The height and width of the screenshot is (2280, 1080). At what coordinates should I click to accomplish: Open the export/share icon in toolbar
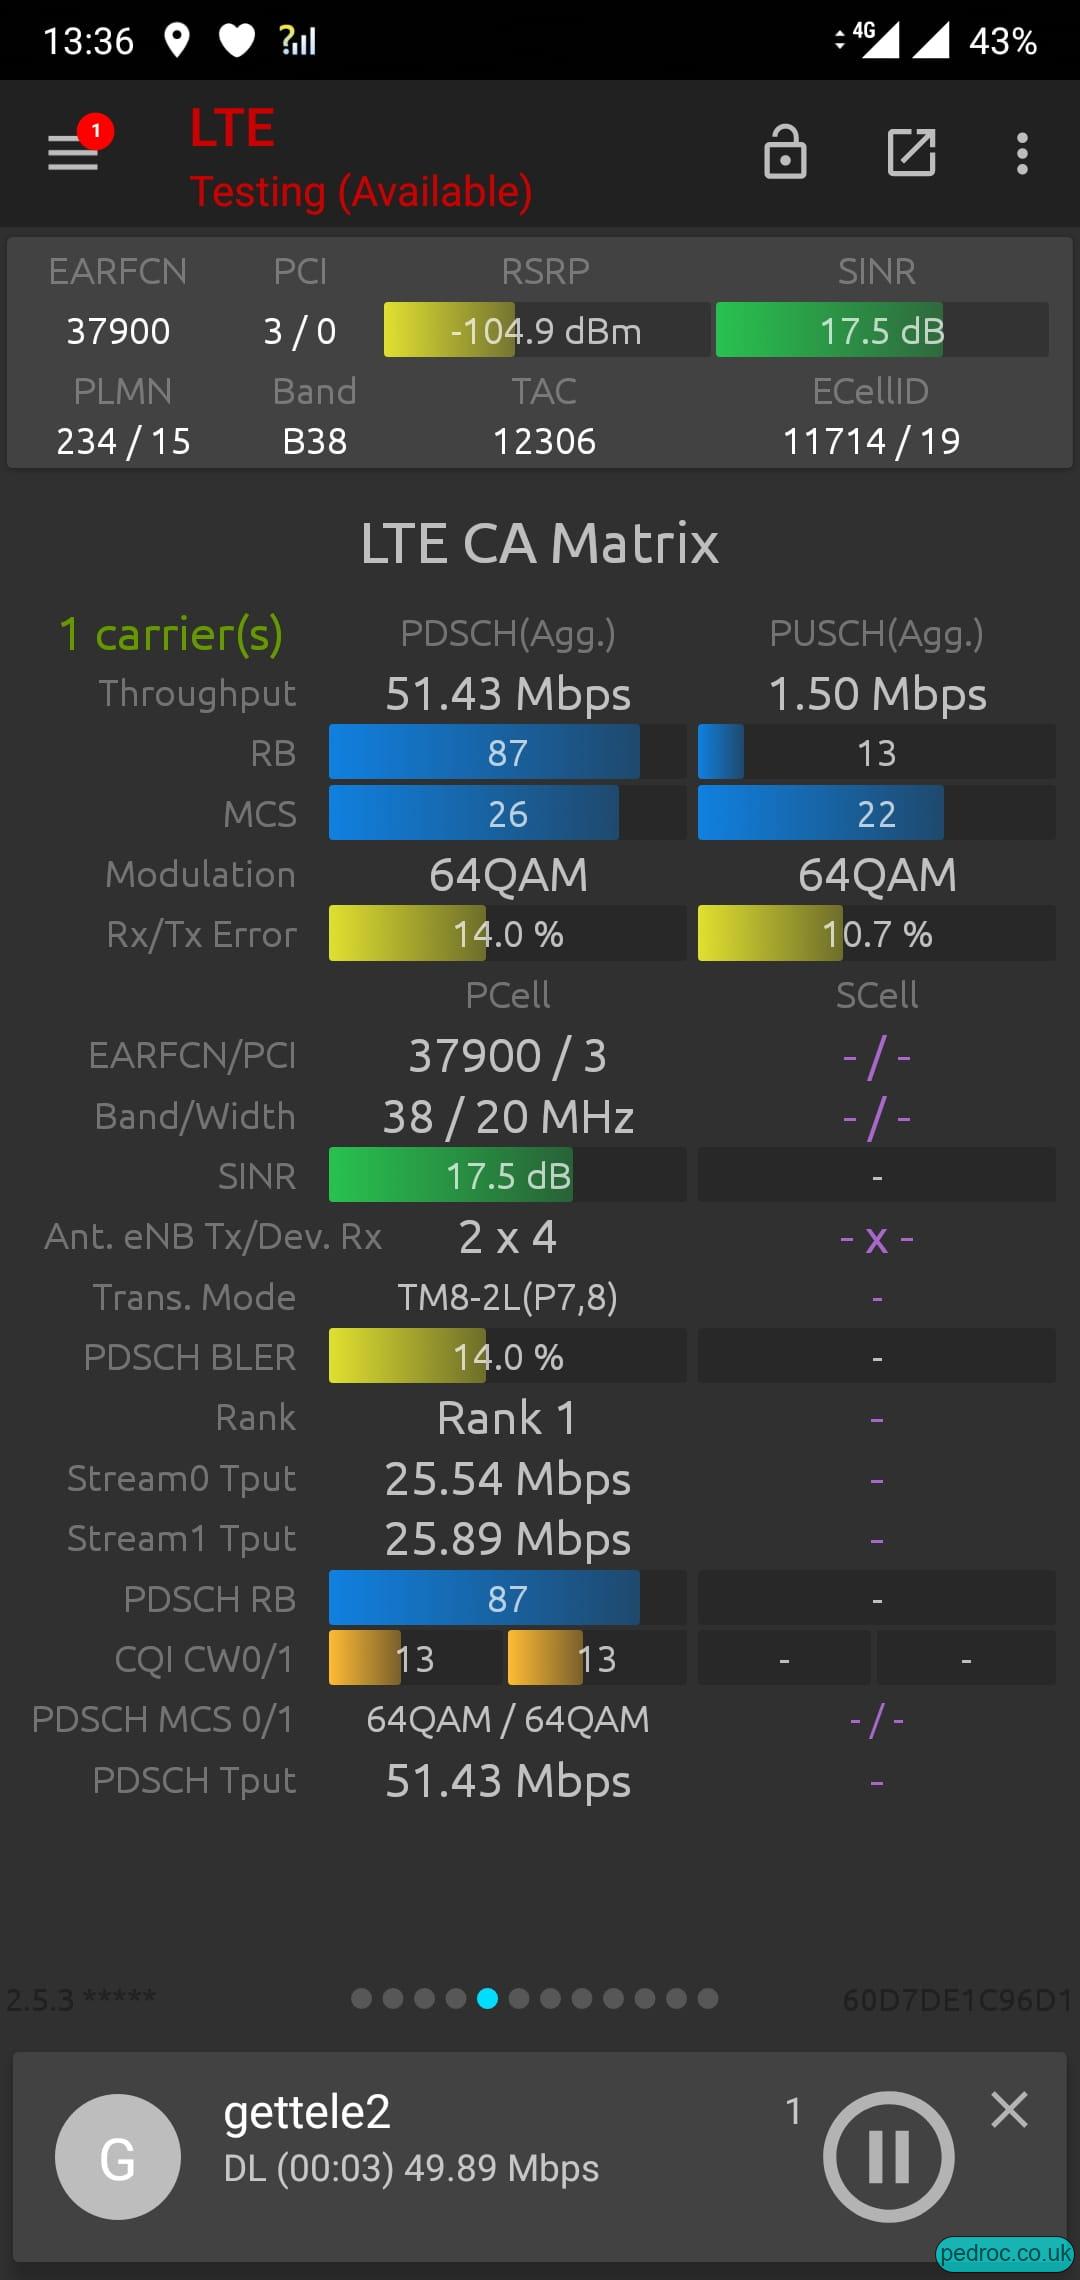tap(912, 152)
